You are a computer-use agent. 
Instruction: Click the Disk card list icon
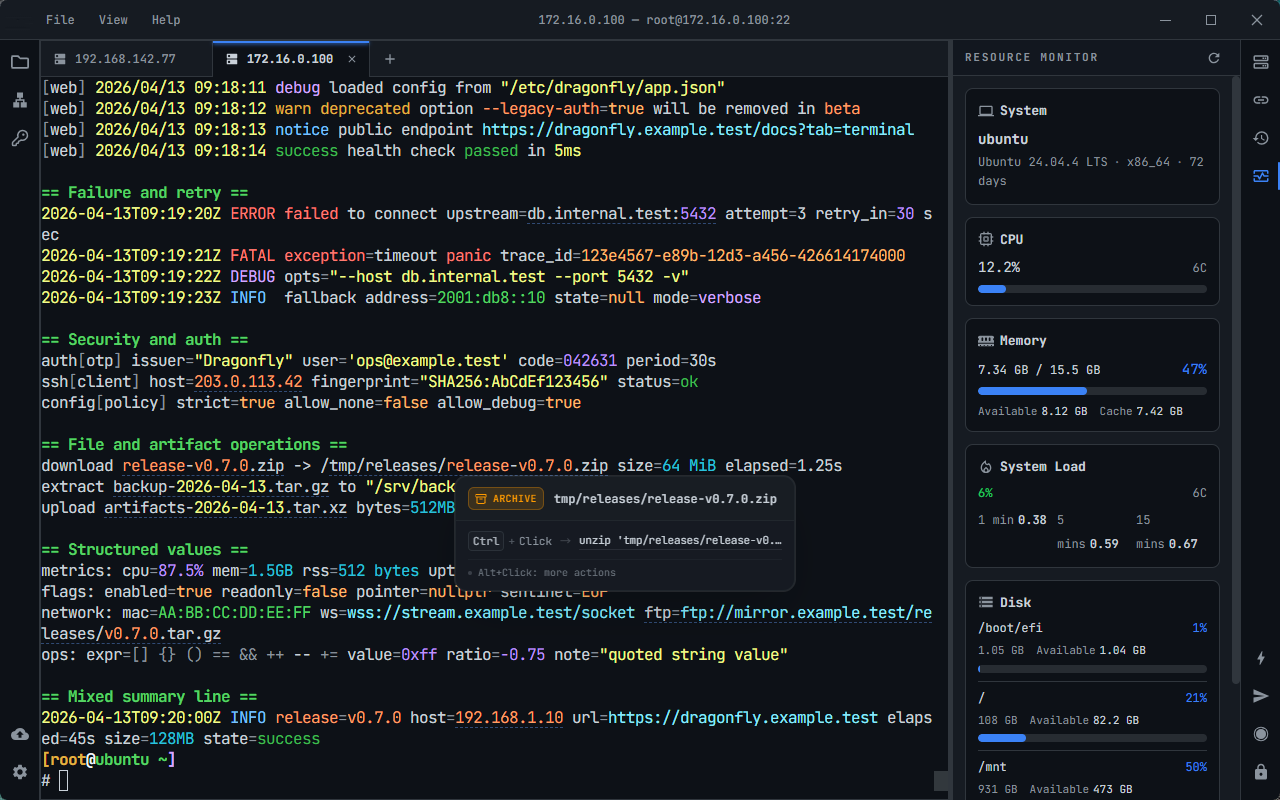[985, 603]
